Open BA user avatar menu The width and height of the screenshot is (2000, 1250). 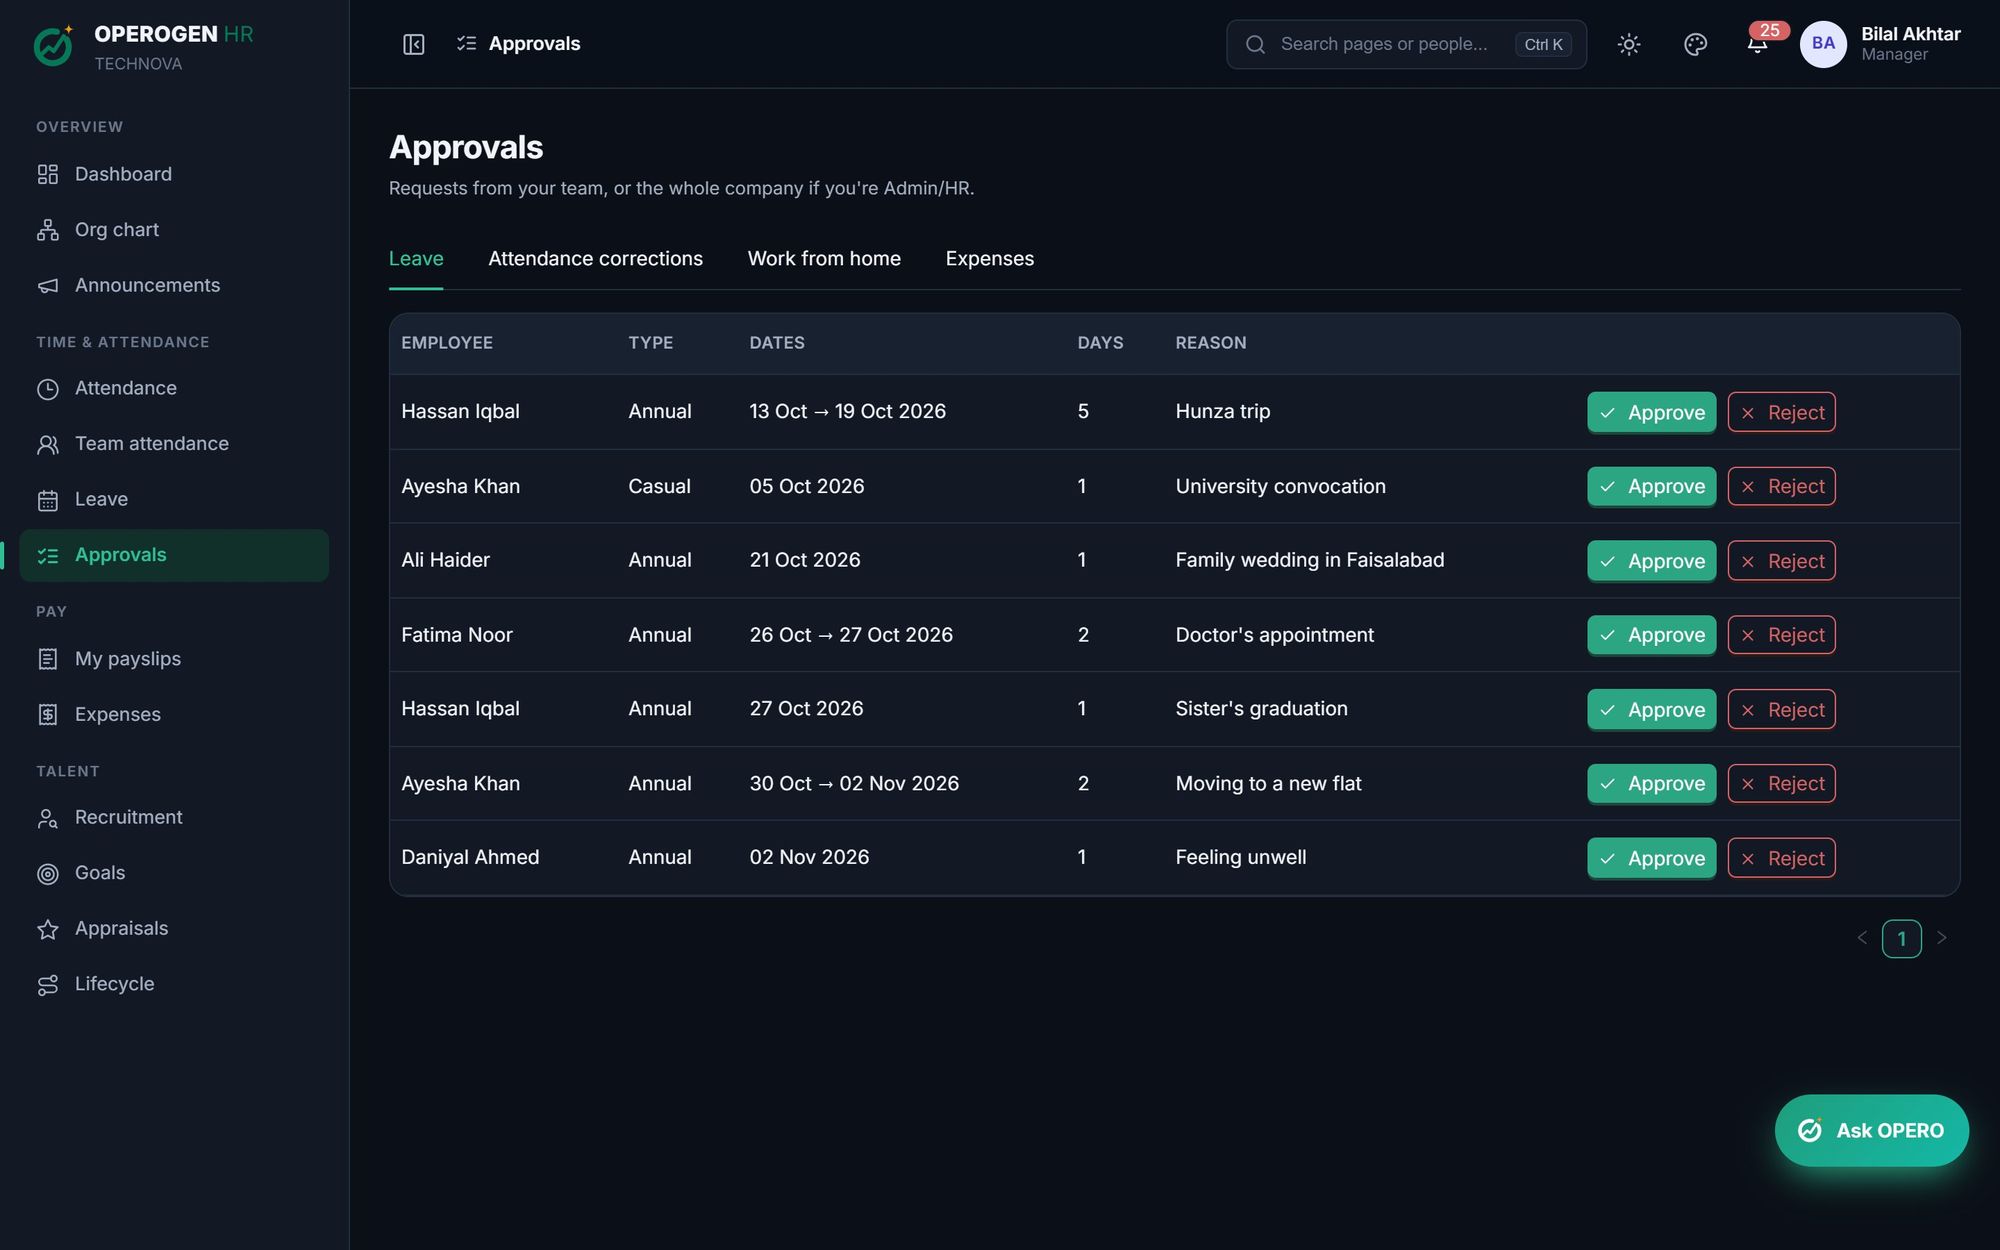click(1823, 44)
